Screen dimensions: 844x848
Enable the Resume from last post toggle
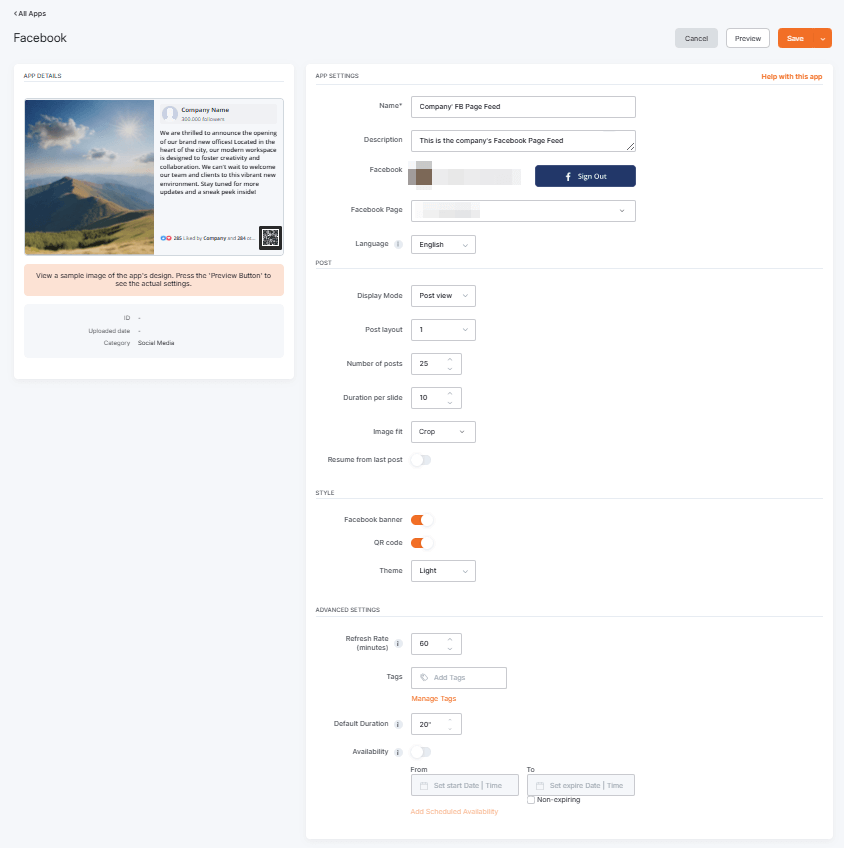click(x=421, y=459)
